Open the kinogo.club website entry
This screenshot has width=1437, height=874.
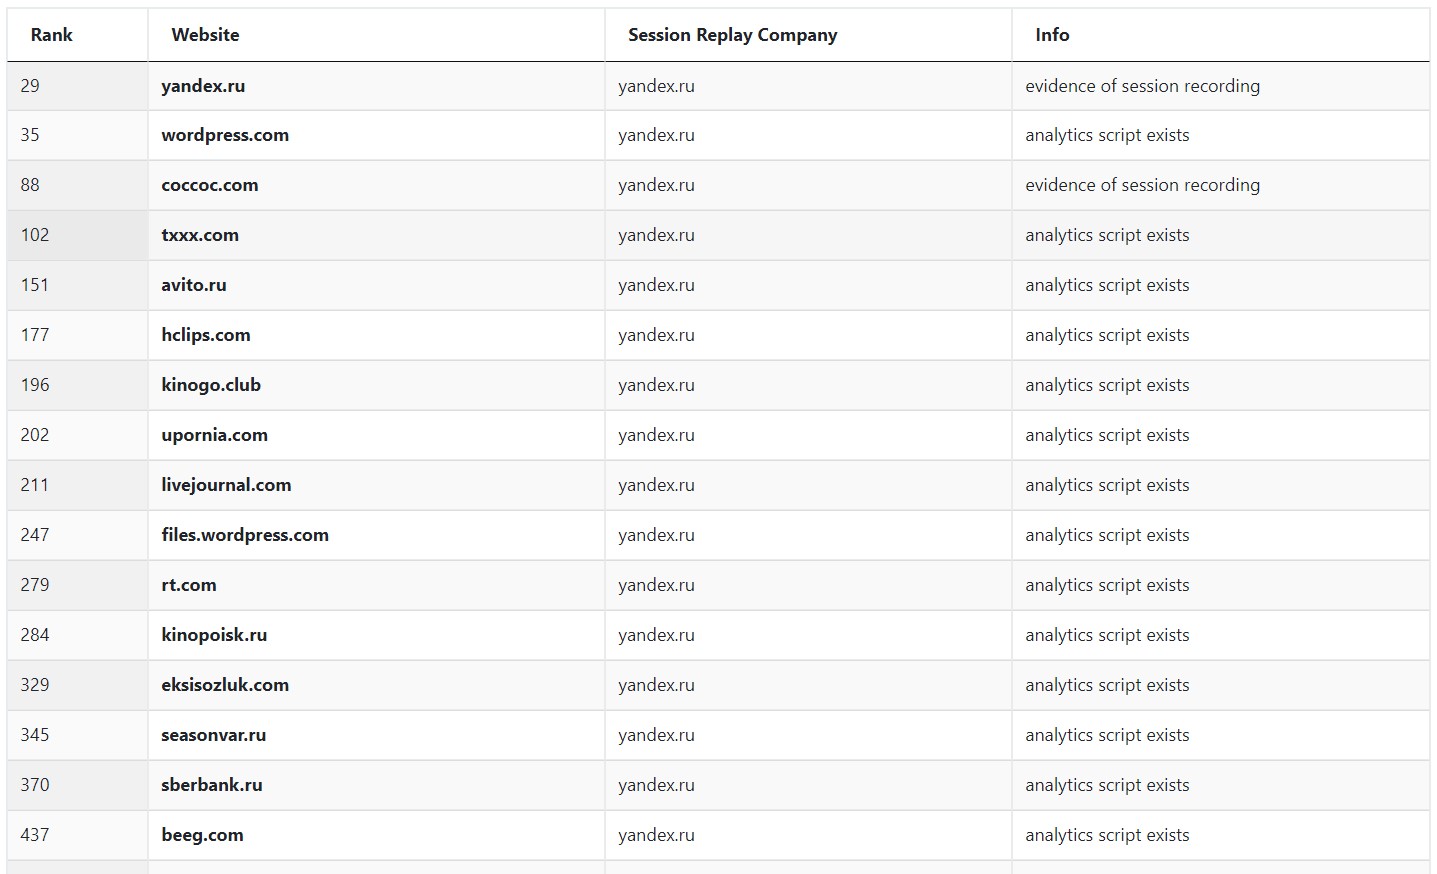(x=211, y=385)
